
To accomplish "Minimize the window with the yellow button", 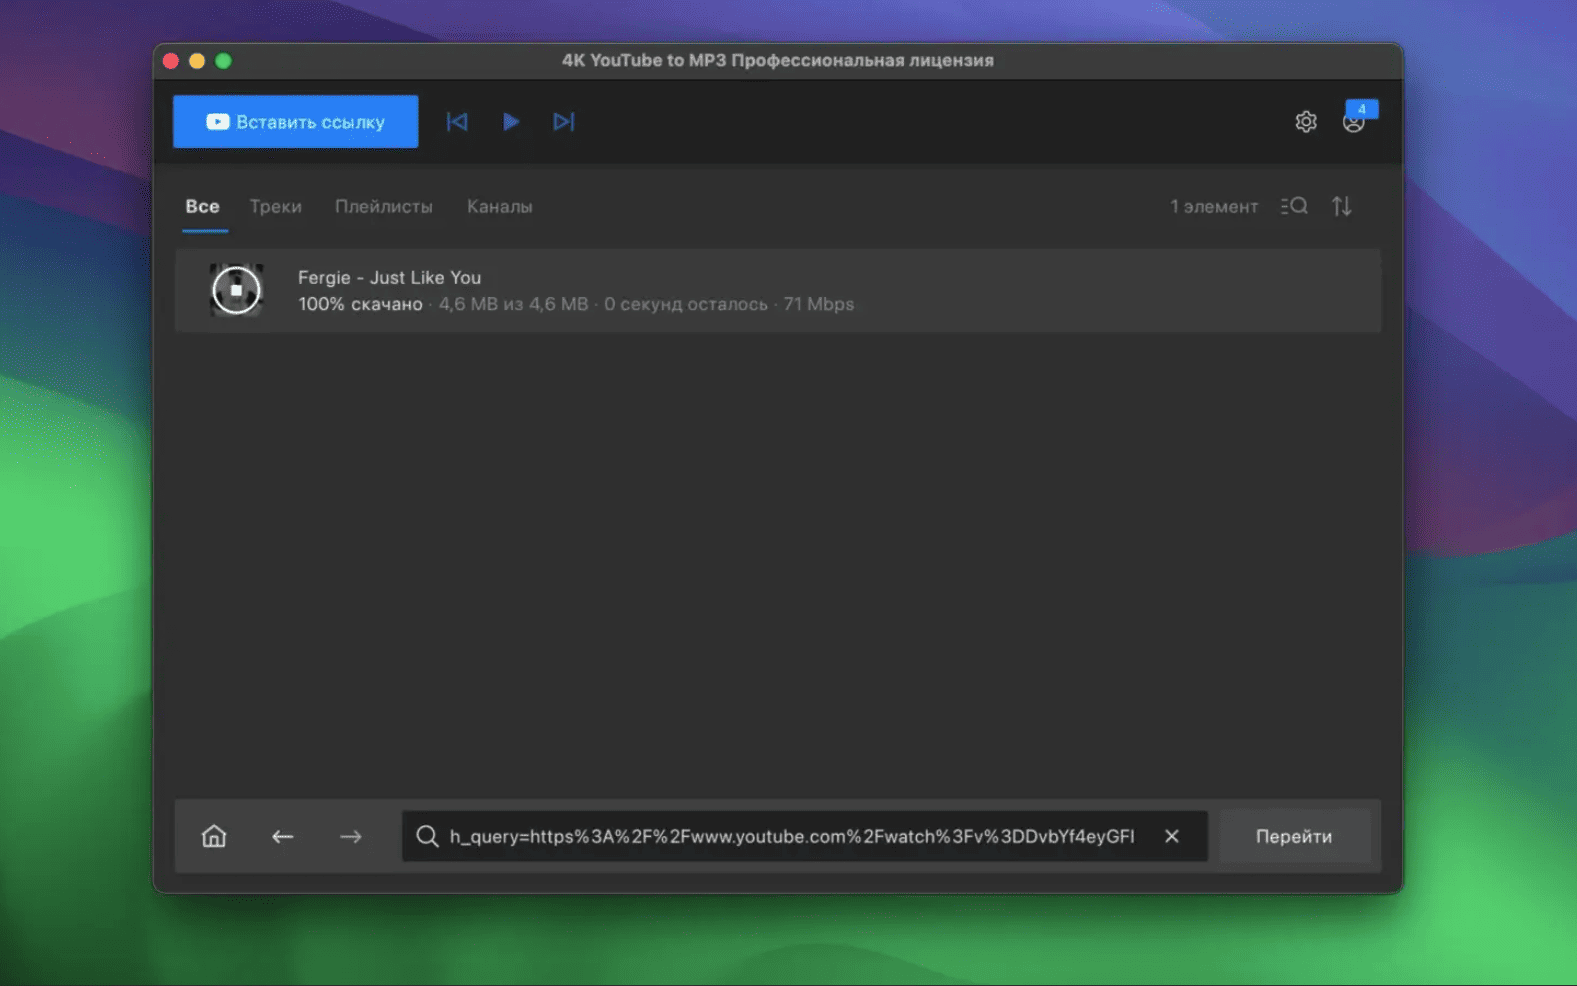I will tap(197, 61).
